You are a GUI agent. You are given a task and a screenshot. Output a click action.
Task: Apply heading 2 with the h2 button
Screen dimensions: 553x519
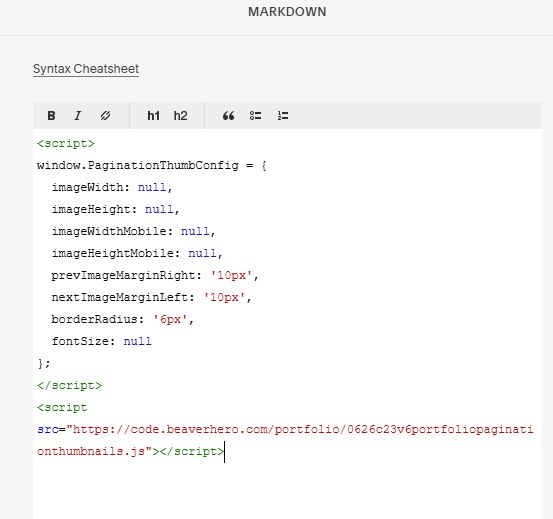point(180,116)
